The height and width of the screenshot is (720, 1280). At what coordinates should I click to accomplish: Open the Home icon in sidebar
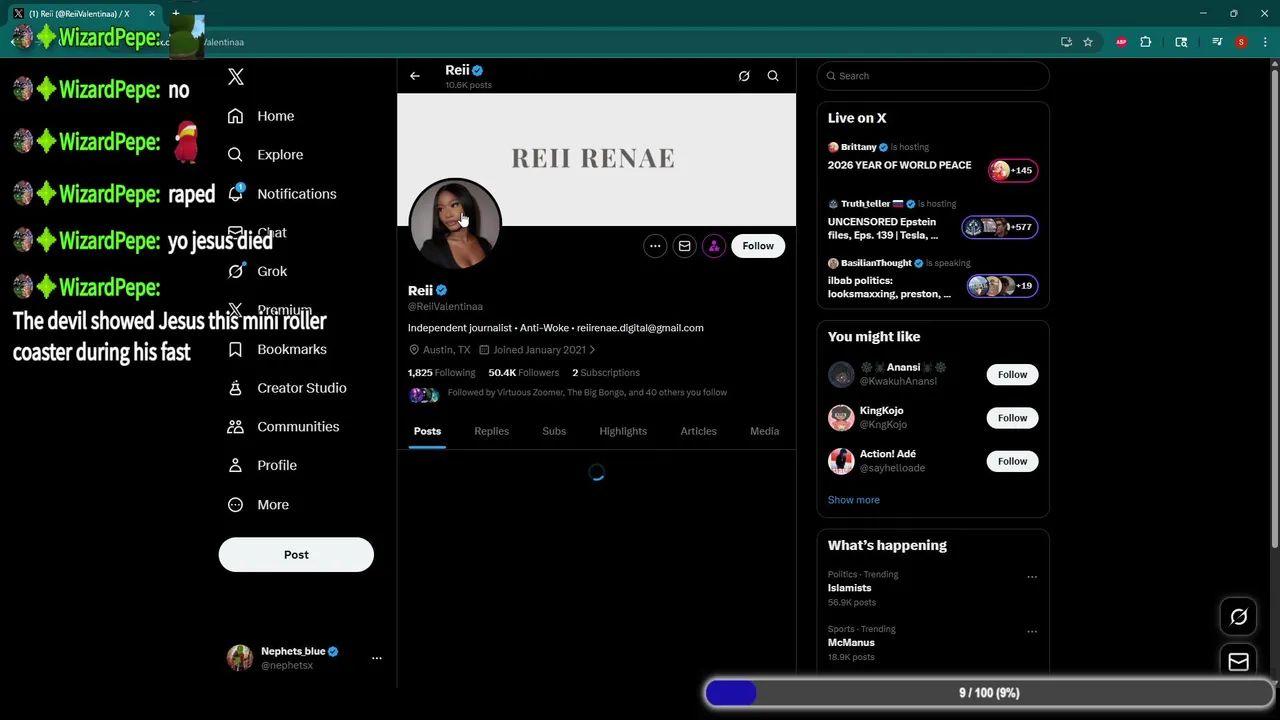(x=235, y=116)
